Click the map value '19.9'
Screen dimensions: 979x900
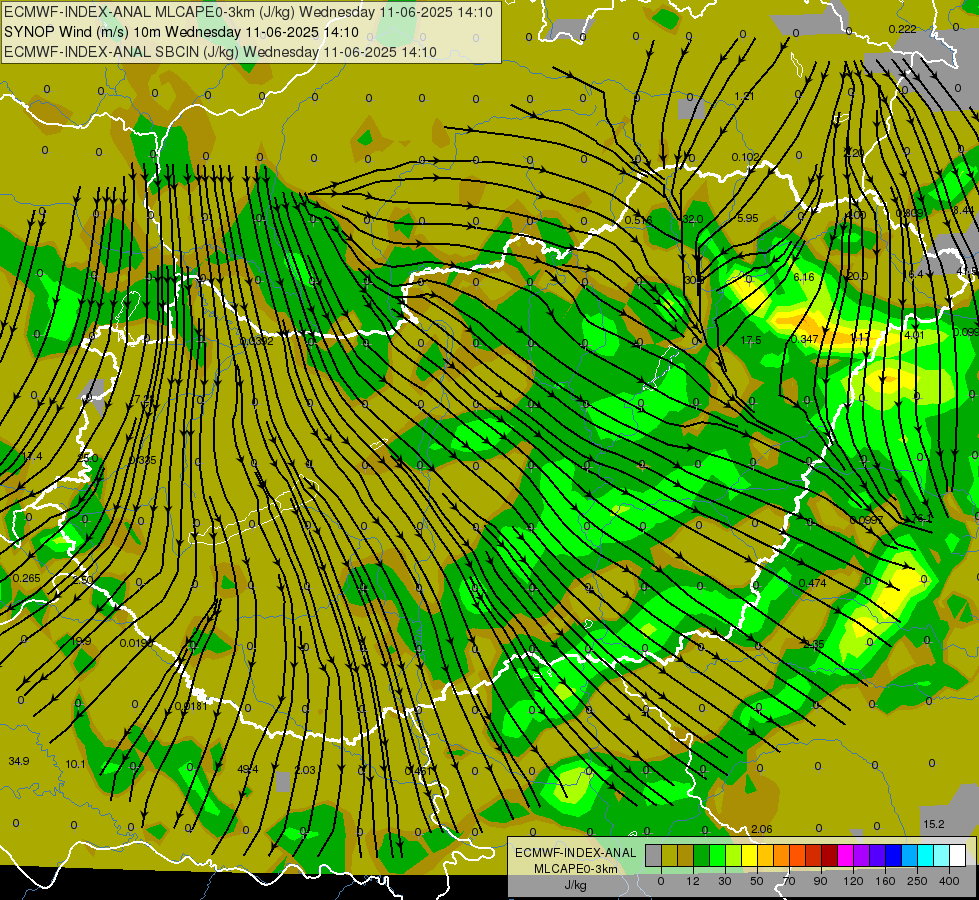click(x=81, y=641)
